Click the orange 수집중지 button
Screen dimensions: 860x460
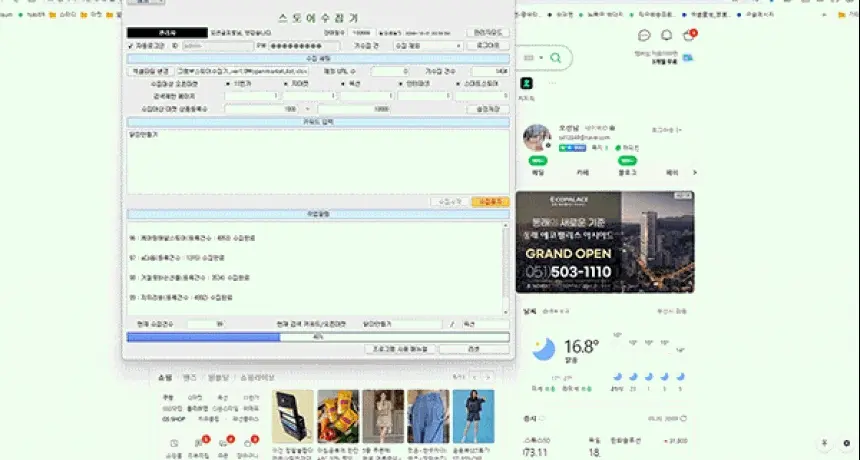490,202
